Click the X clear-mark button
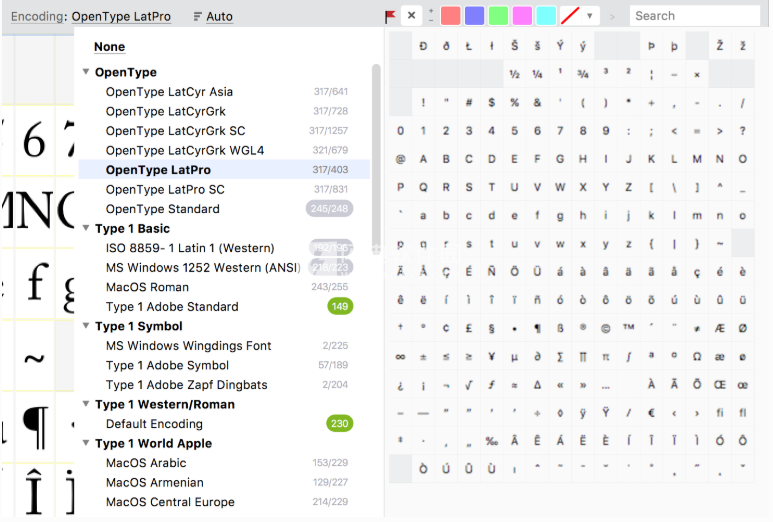 412,16
